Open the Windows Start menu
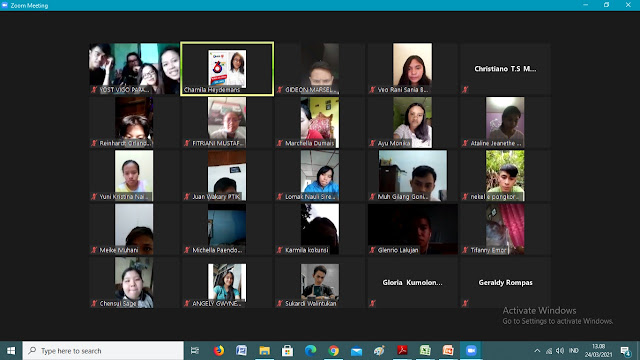640x360 pixels. [11, 351]
